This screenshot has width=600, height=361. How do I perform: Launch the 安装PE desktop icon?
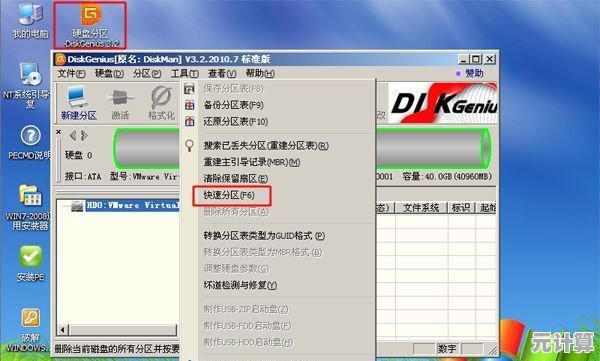[30, 264]
